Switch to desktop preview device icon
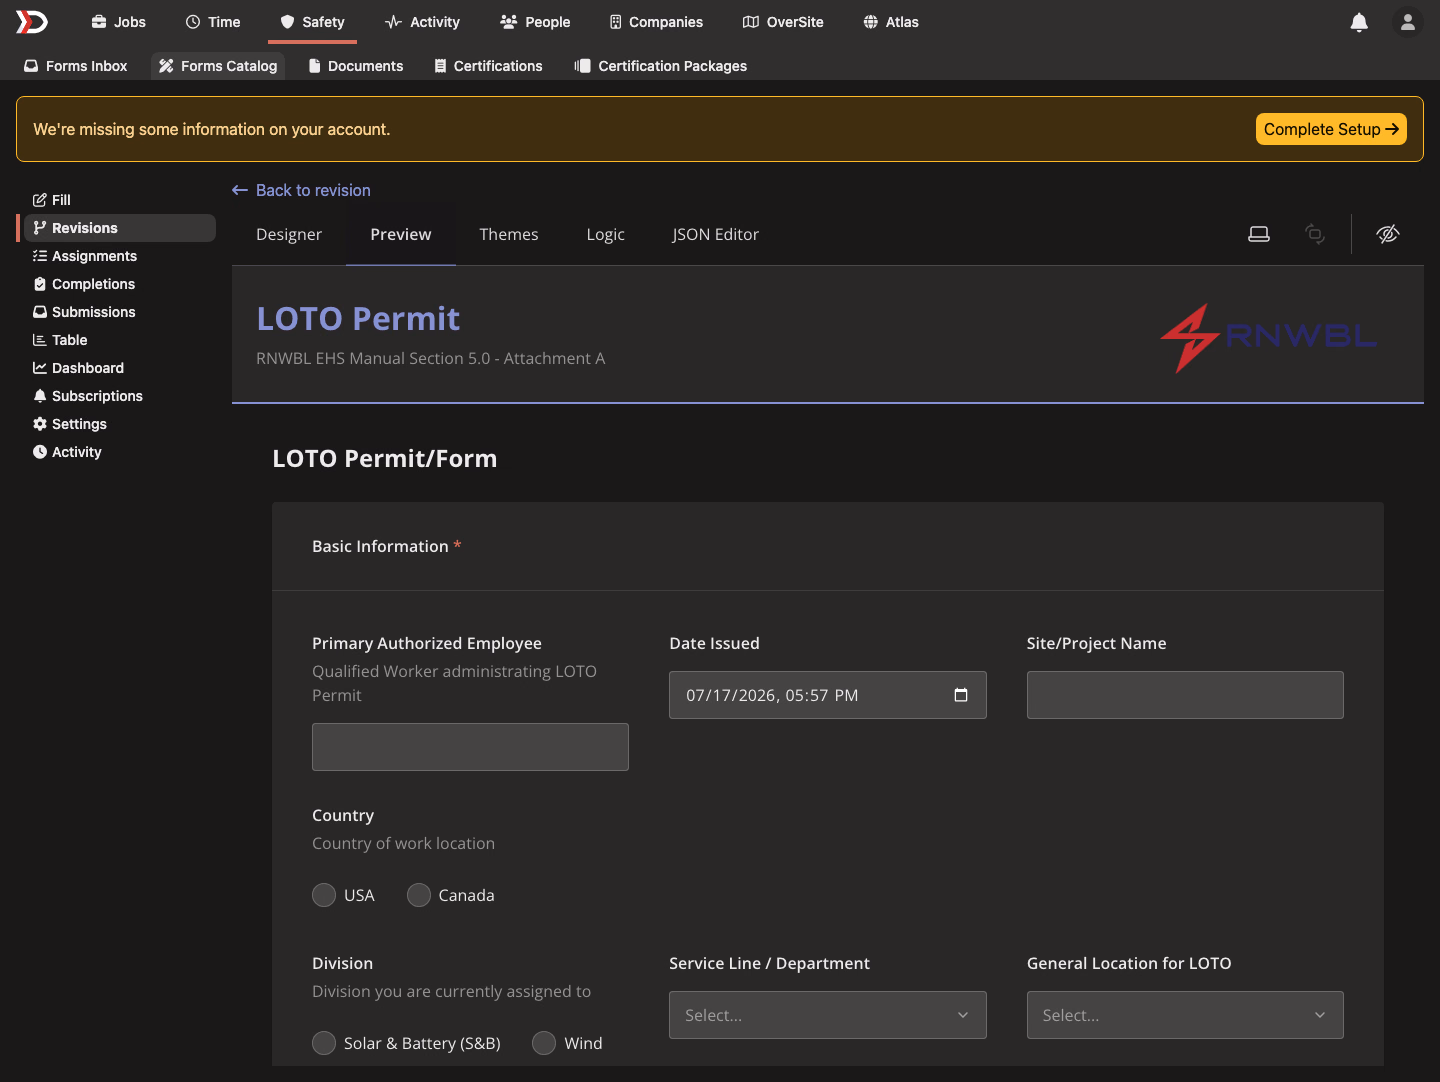Screen dimensions: 1440x1082 (1259, 234)
